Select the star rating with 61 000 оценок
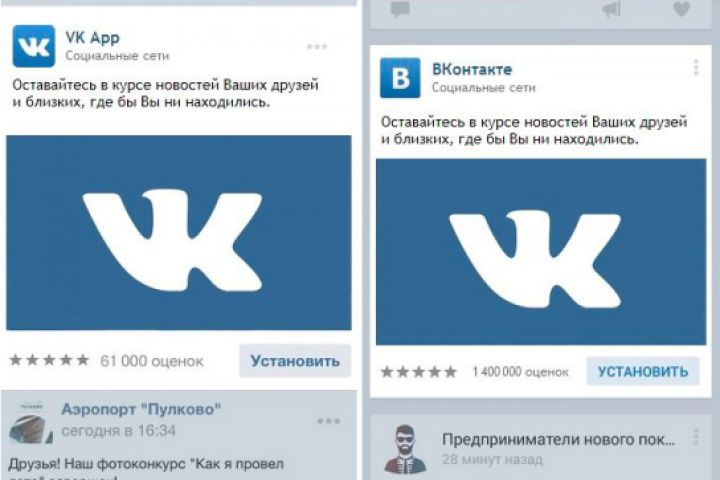 (49, 361)
